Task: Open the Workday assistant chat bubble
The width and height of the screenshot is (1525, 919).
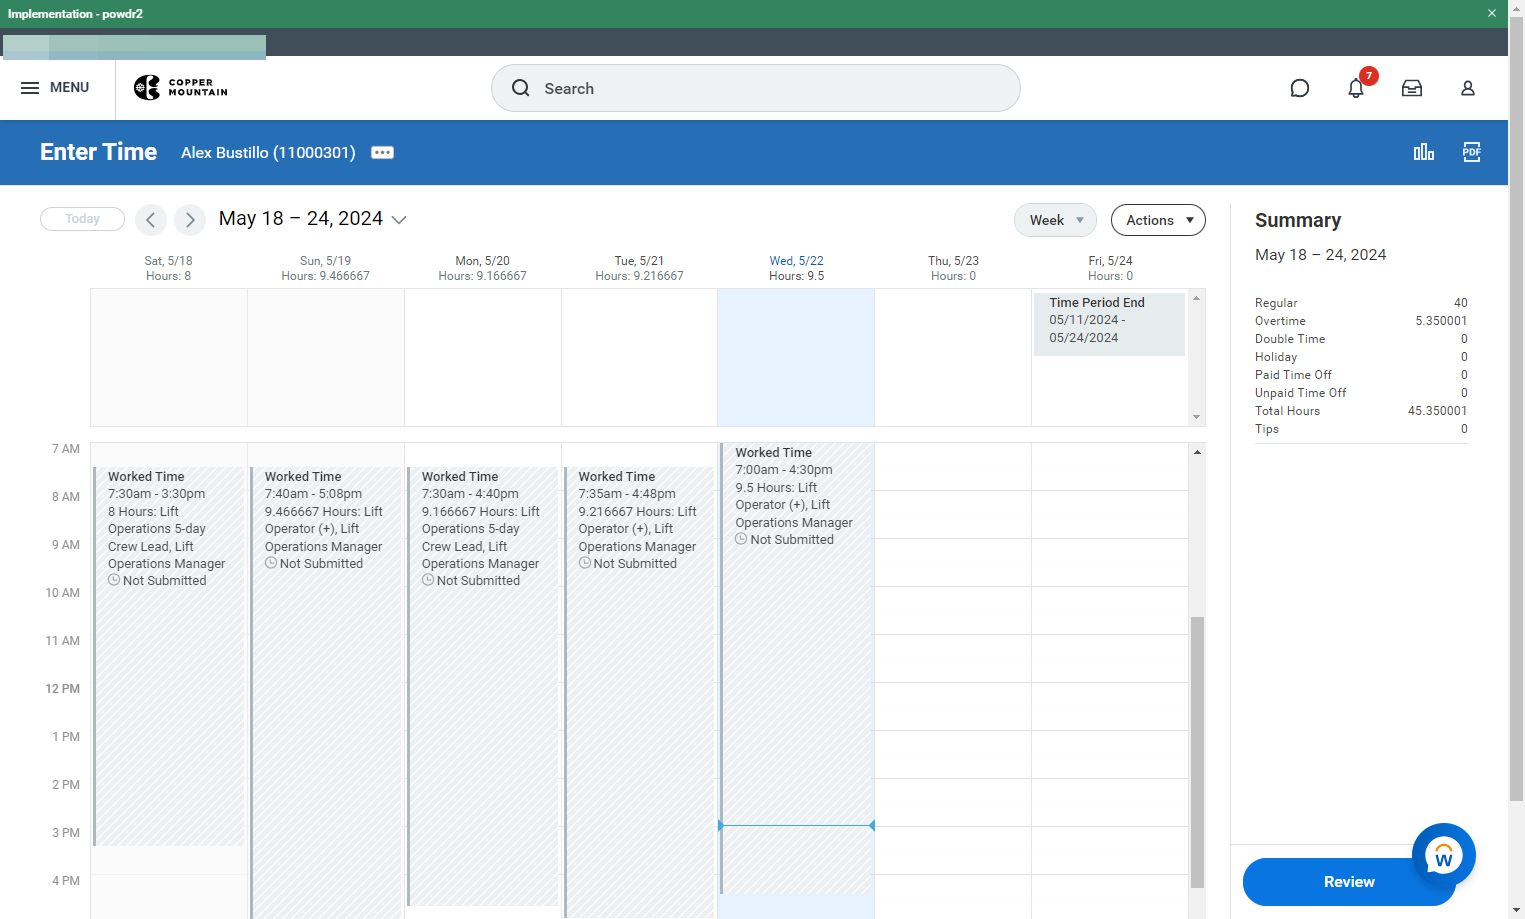Action: [1443, 855]
